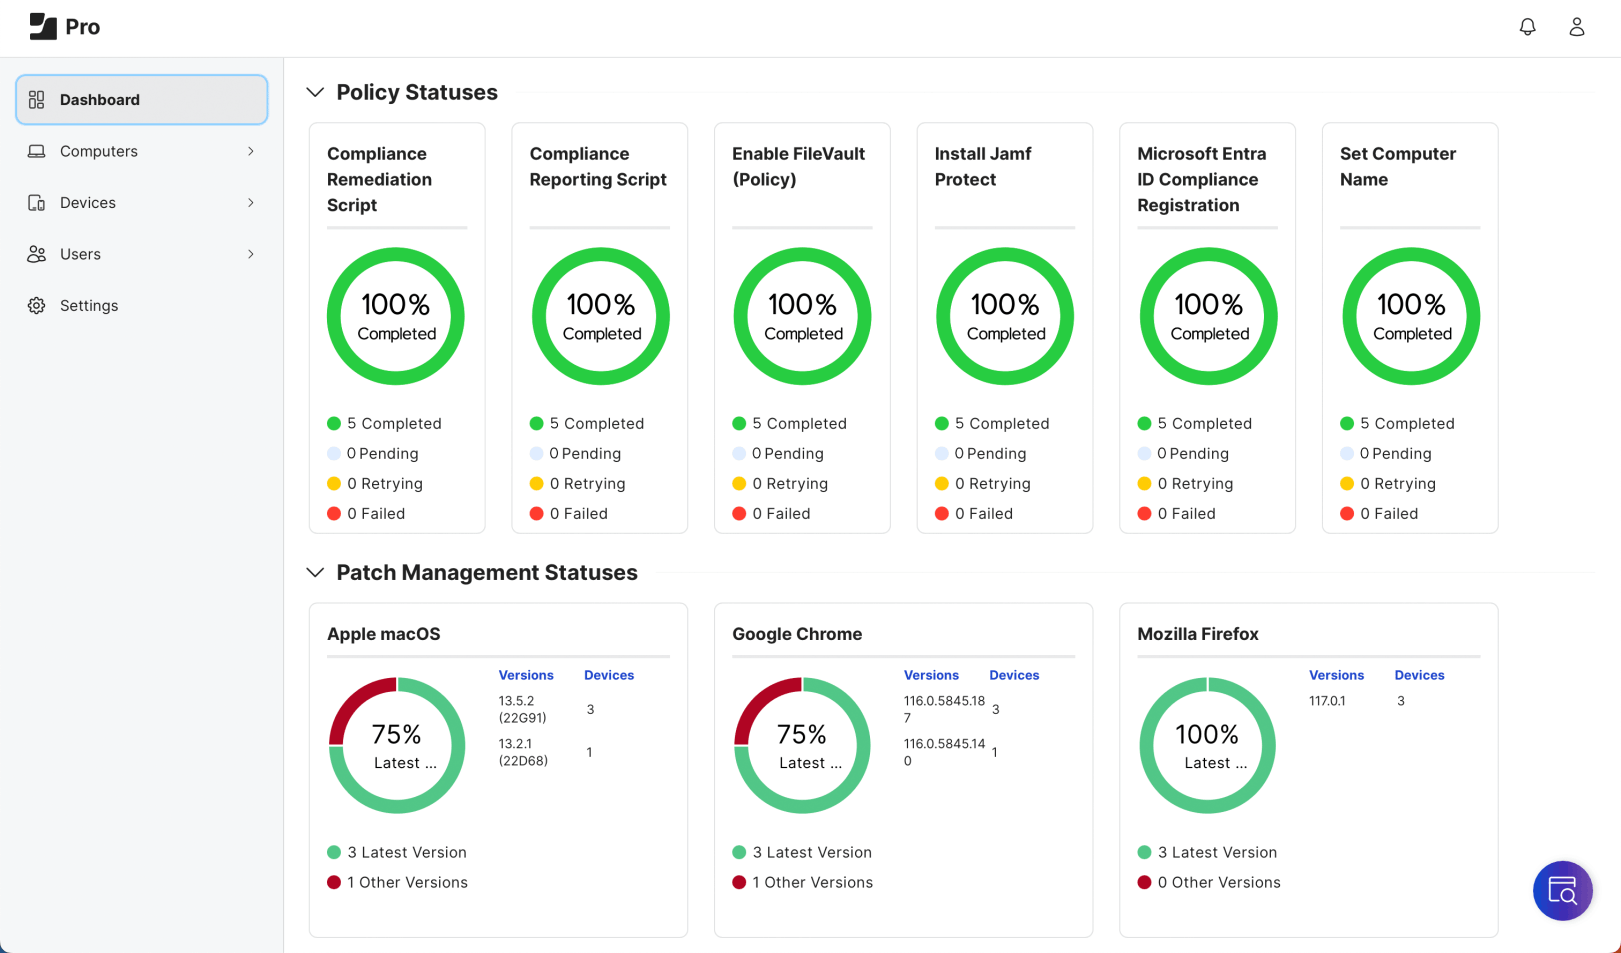Open the Settings menu item

89,306
